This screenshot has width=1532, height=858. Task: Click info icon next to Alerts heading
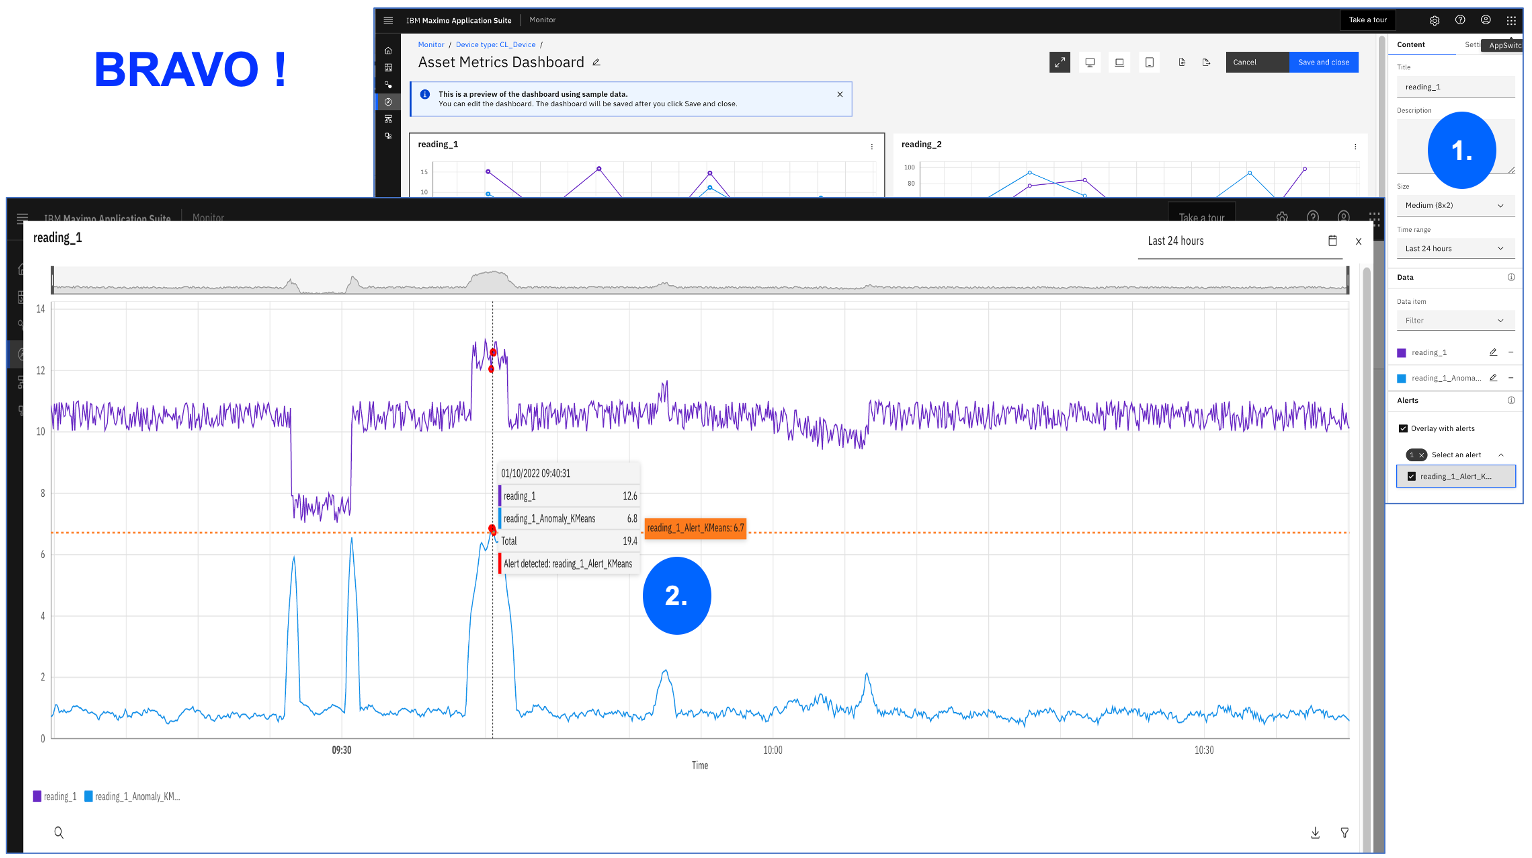1511,400
